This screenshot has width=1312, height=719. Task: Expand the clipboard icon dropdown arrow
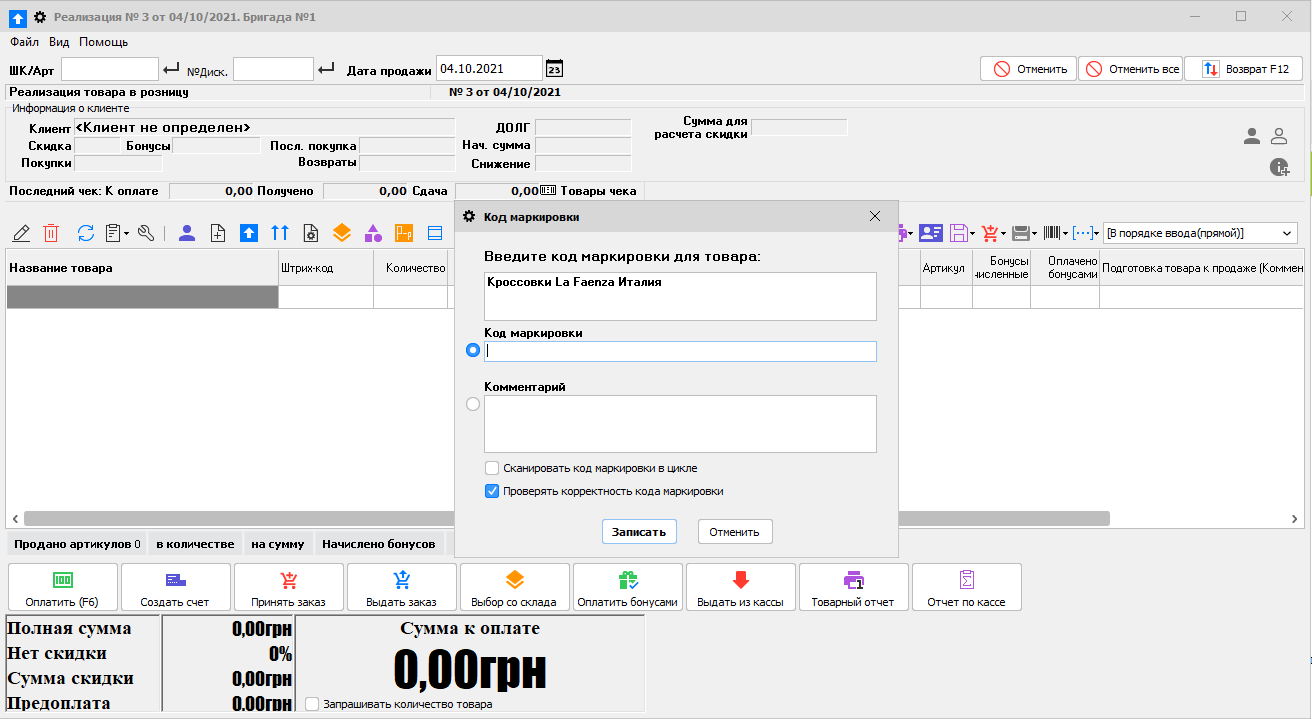point(127,234)
